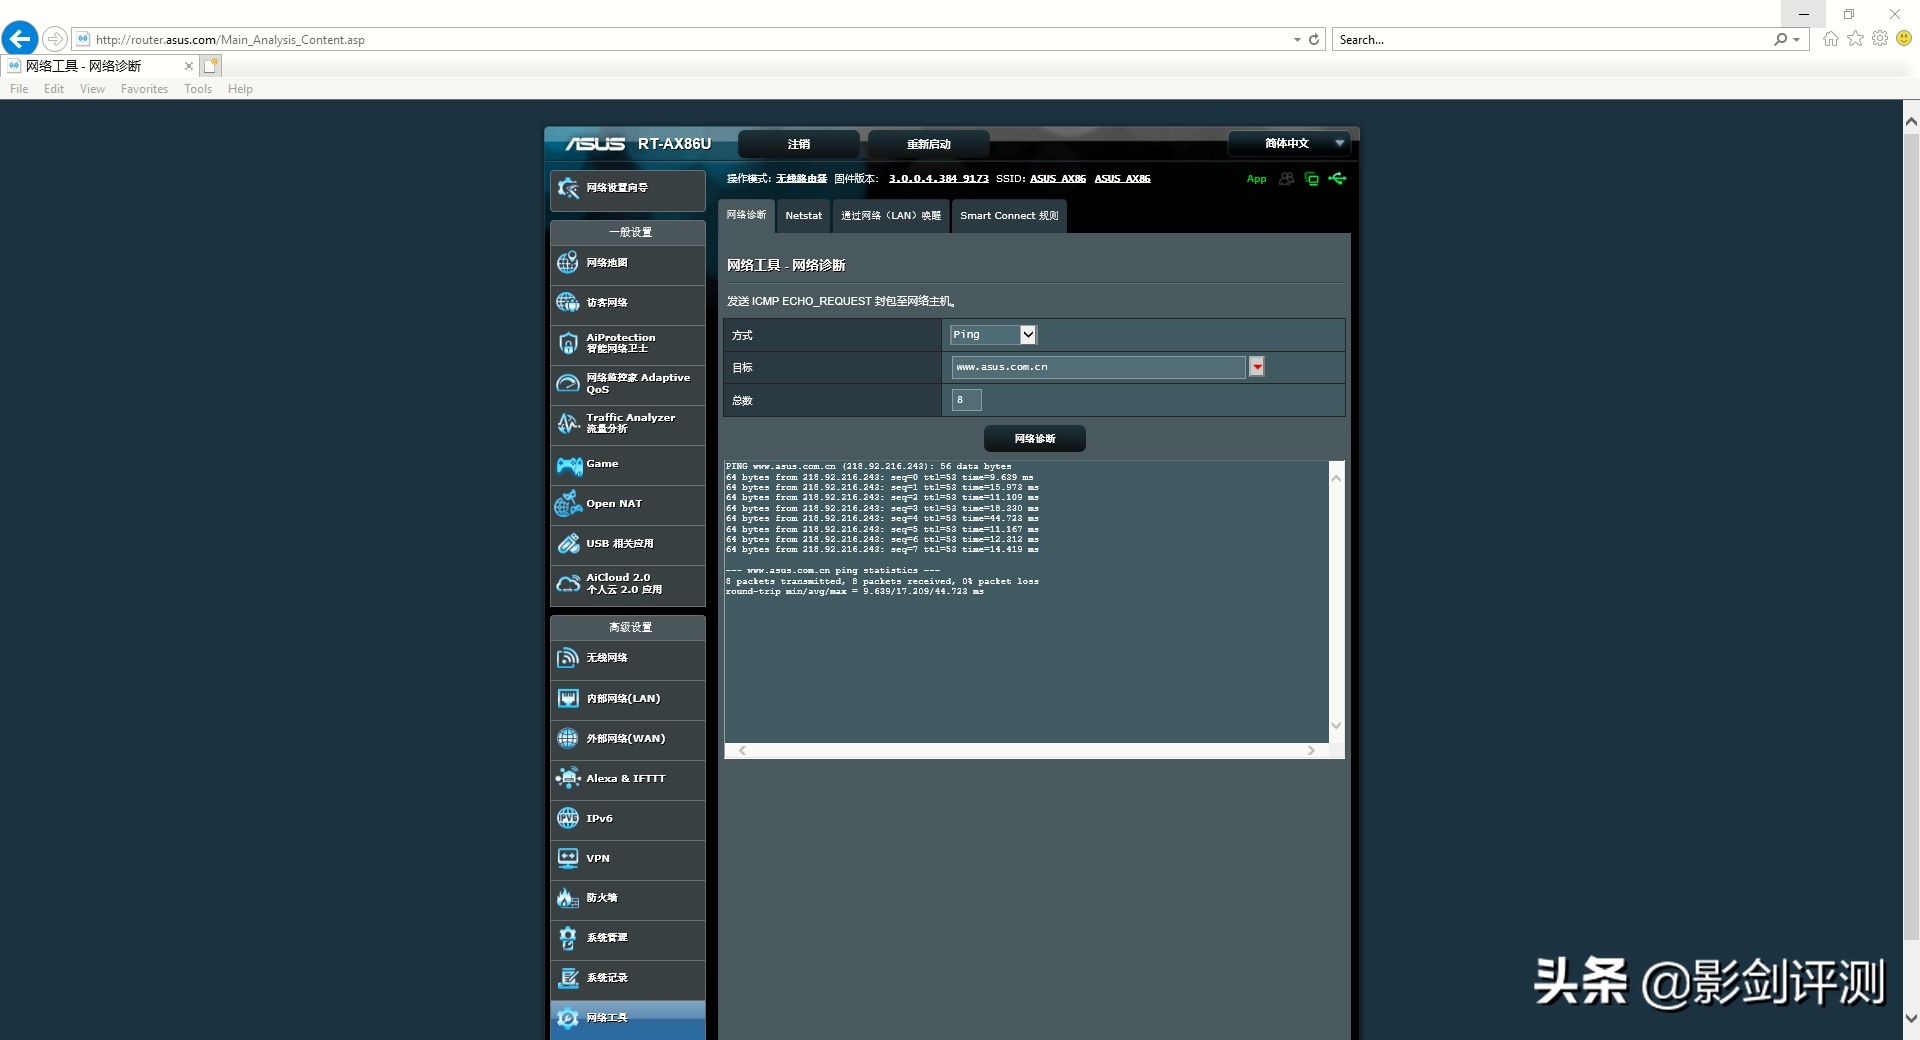Screen dimensions: 1920x1040
Task: Expand the search provider dropdown arrow
Action: pyautogui.click(x=1797, y=40)
